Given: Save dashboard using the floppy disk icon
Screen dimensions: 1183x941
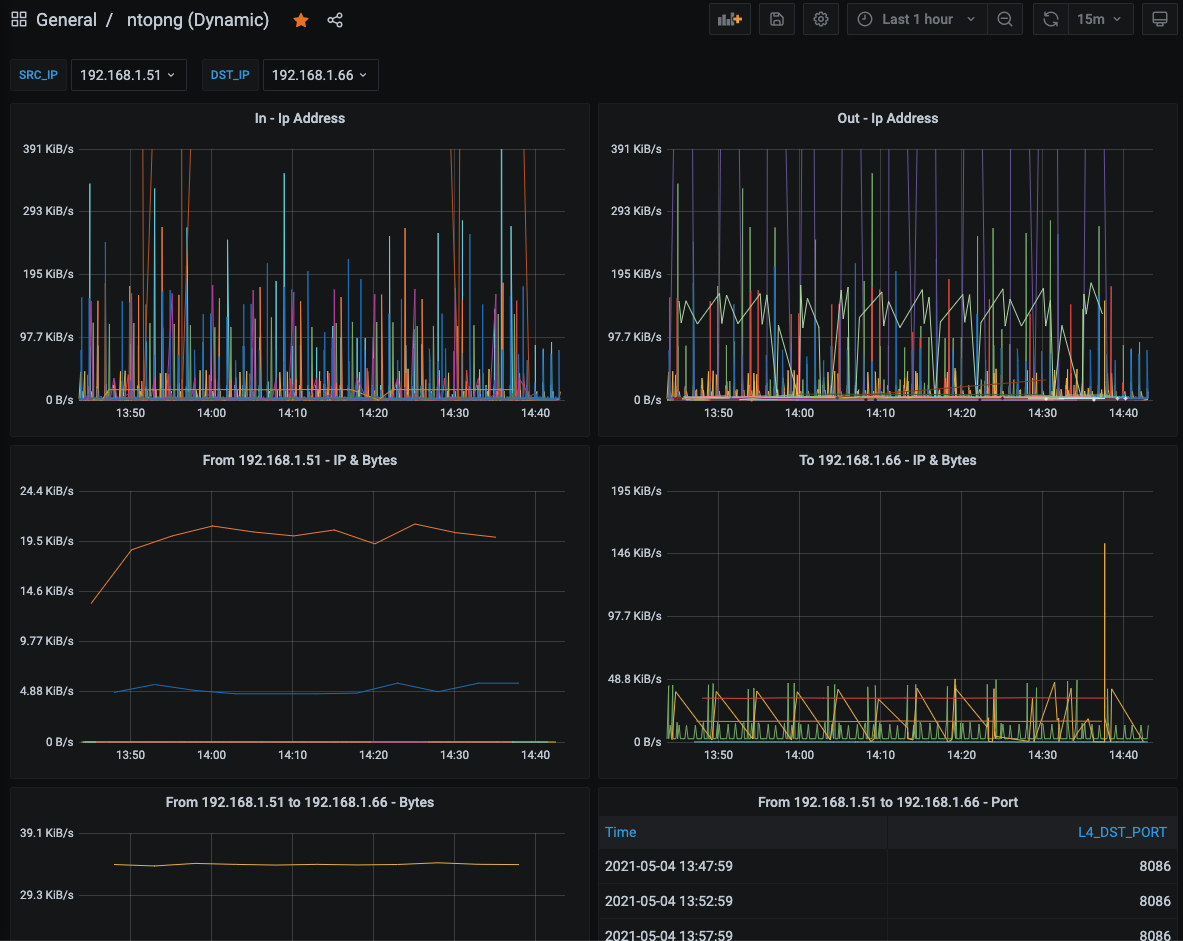Looking at the screenshot, I should [x=777, y=19].
